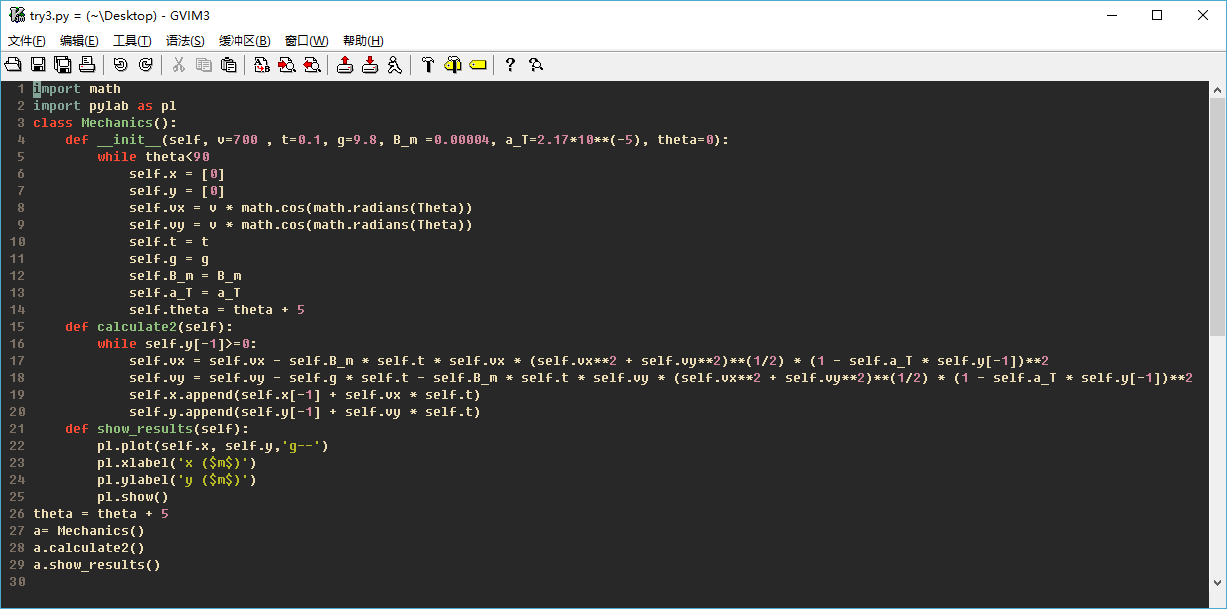Open the 窗口(W) menu
This screenshot has height=609, width=1227.
[x=306, y=41]
